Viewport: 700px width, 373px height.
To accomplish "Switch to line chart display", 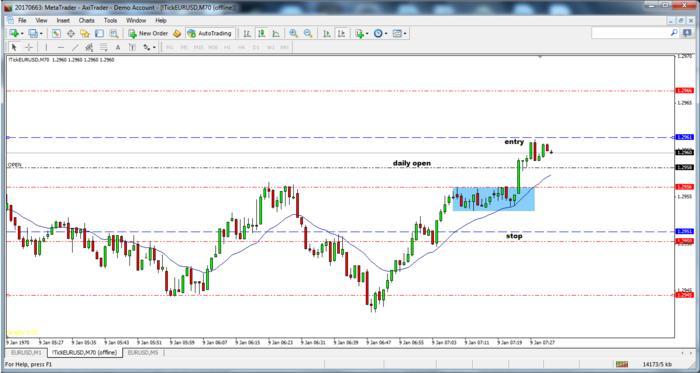I will tap(276, 33).
